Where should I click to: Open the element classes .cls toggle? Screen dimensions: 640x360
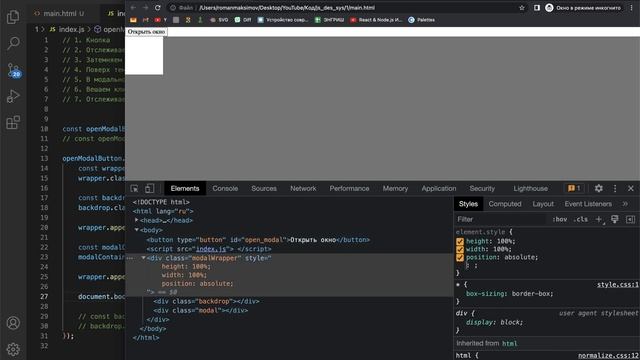[x=581, y=219]
